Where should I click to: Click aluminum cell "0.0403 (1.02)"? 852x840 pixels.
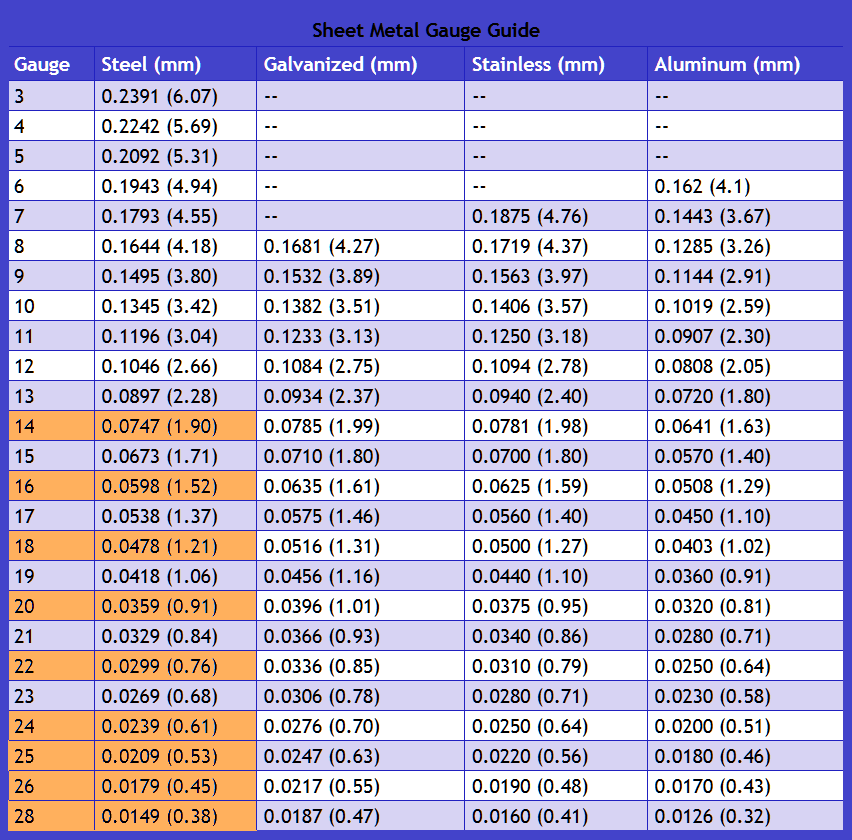point(745,546)
